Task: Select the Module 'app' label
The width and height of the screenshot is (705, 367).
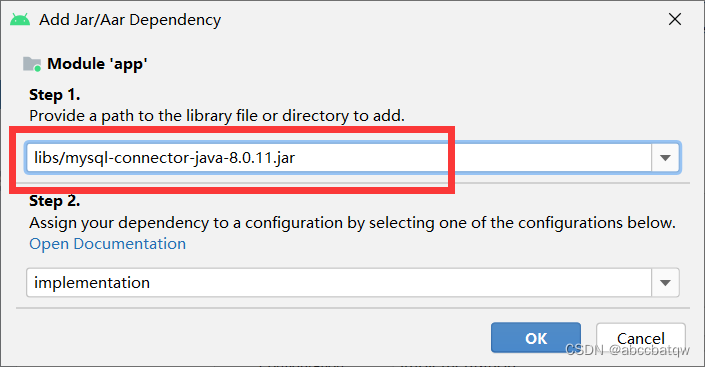Action: (x=97, y=64)
